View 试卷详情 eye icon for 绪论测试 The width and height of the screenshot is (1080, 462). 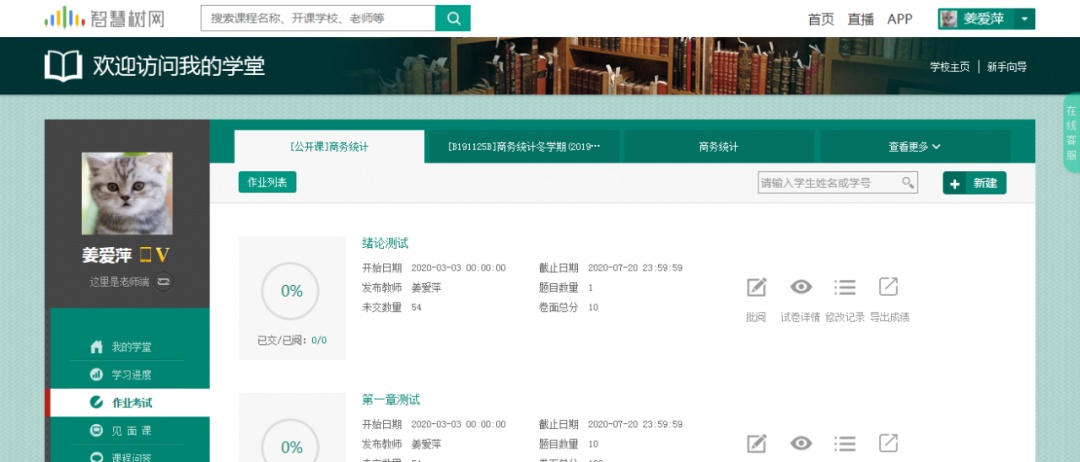tap(800, 288)
